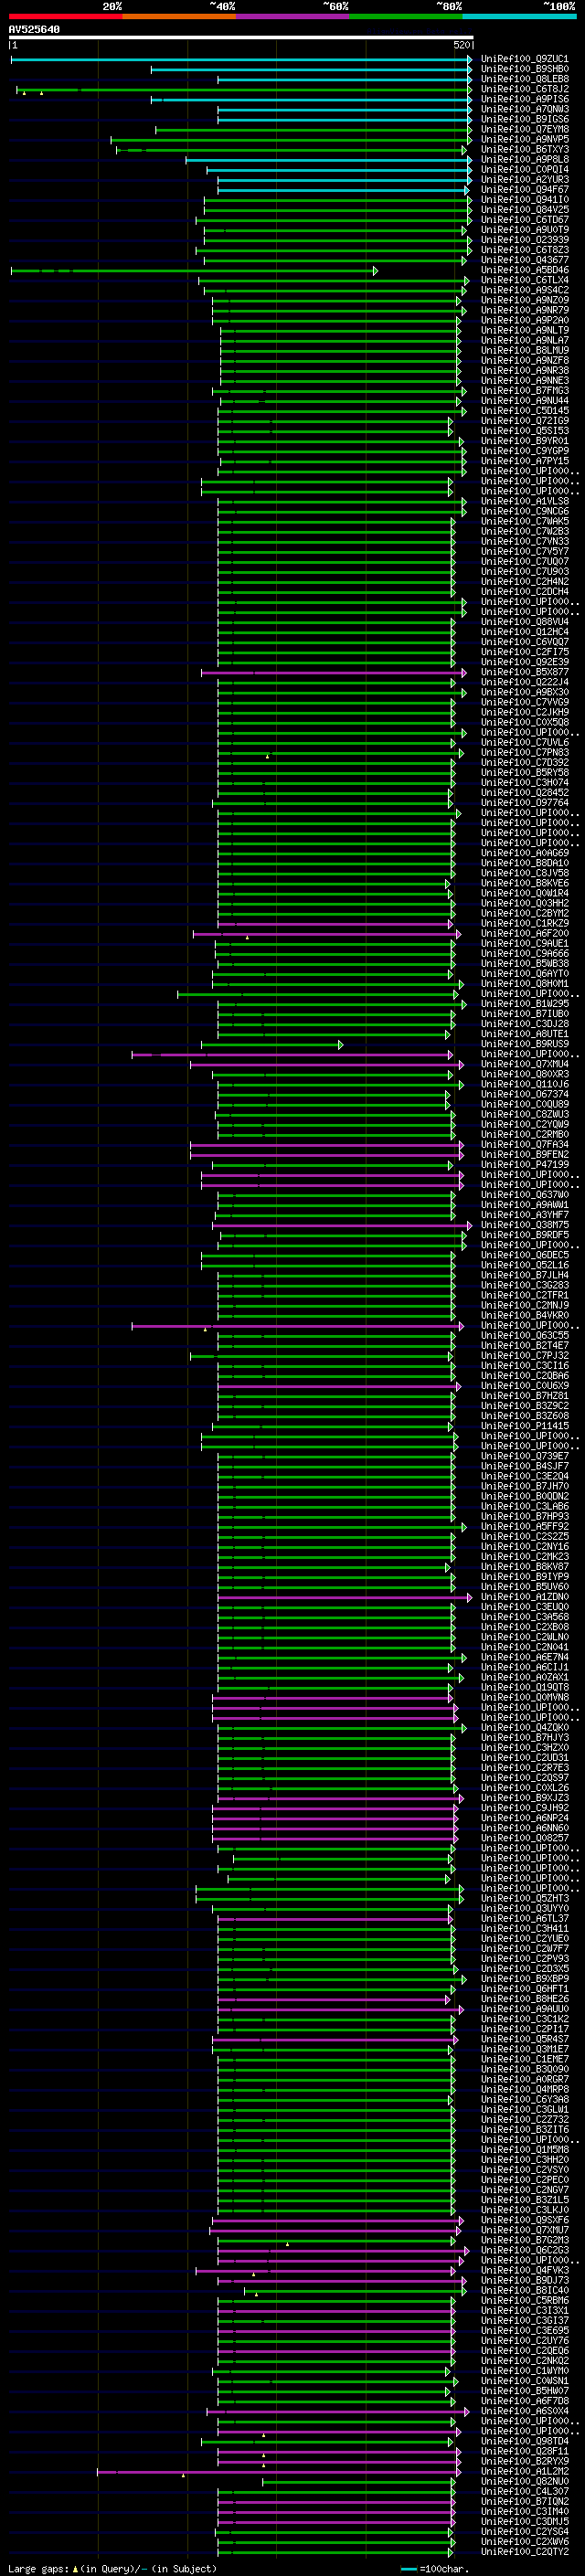The width and height of the screenshot is (585, 2576).
Task: Select hit label UniRef100_A9P8L8
Action: [525, 160]
